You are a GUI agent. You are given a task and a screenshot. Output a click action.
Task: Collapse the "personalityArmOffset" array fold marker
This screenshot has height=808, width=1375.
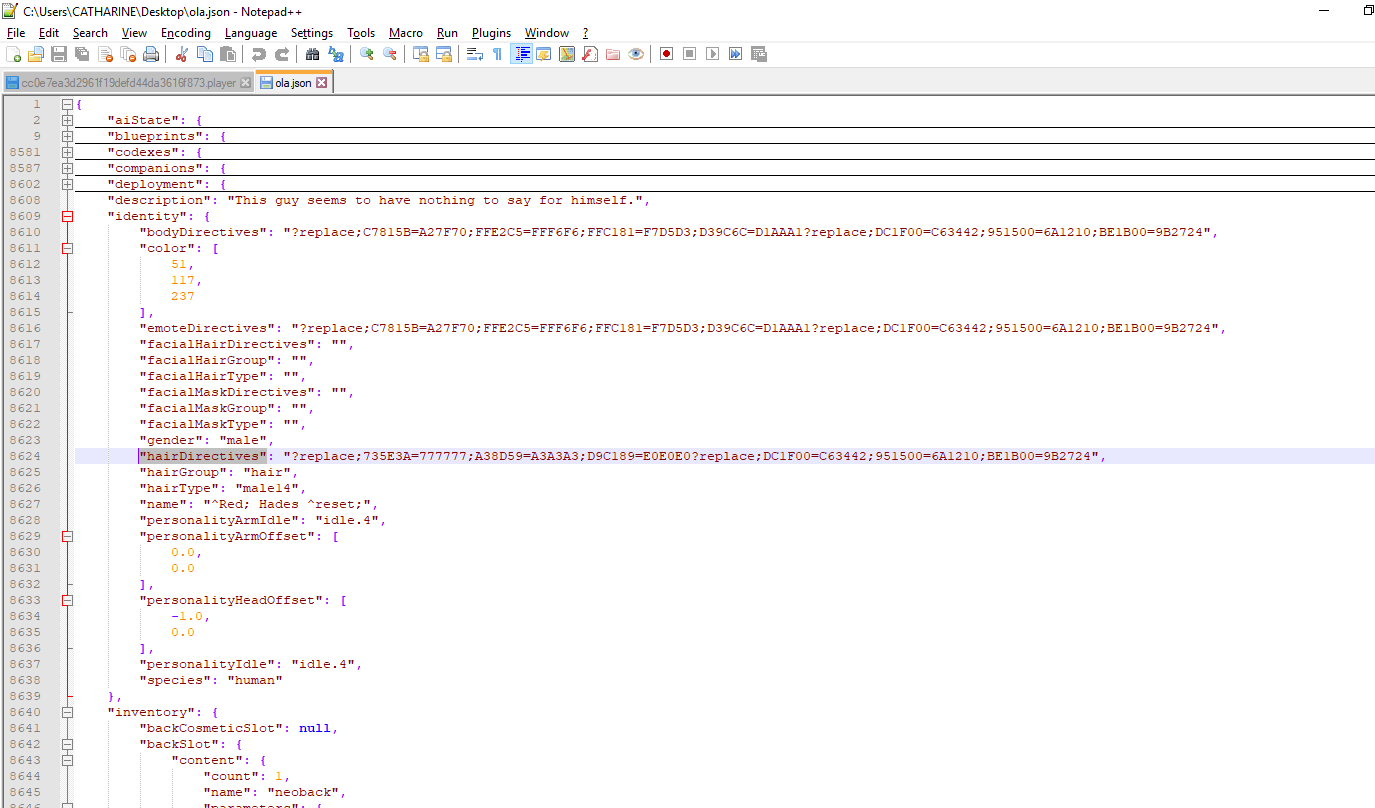point(68,536)
